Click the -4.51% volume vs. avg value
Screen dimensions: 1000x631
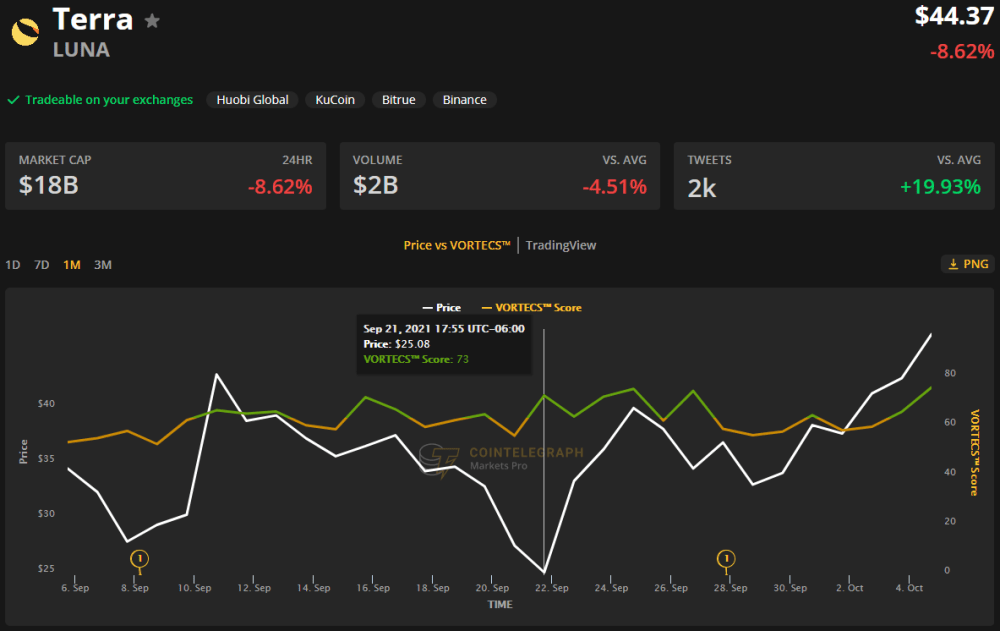click(614, 187)
